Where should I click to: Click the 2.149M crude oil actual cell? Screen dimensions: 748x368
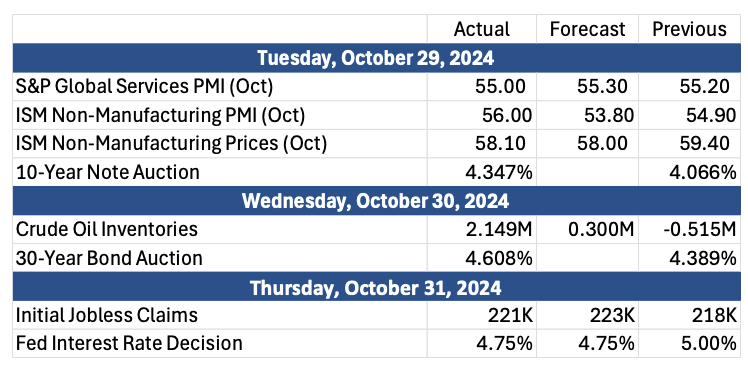coord(481,229)
